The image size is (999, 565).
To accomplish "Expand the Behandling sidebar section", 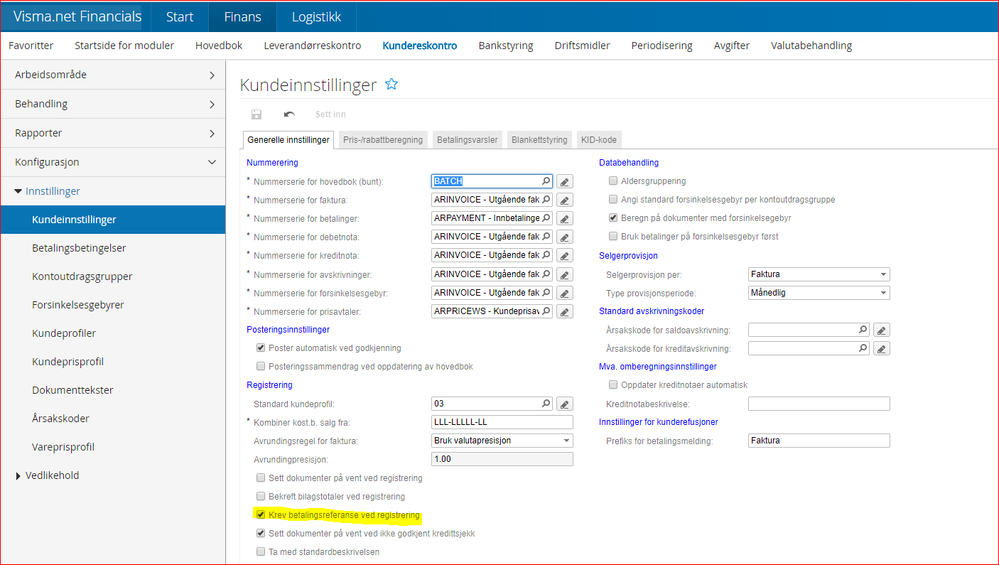I will point(113,104).
